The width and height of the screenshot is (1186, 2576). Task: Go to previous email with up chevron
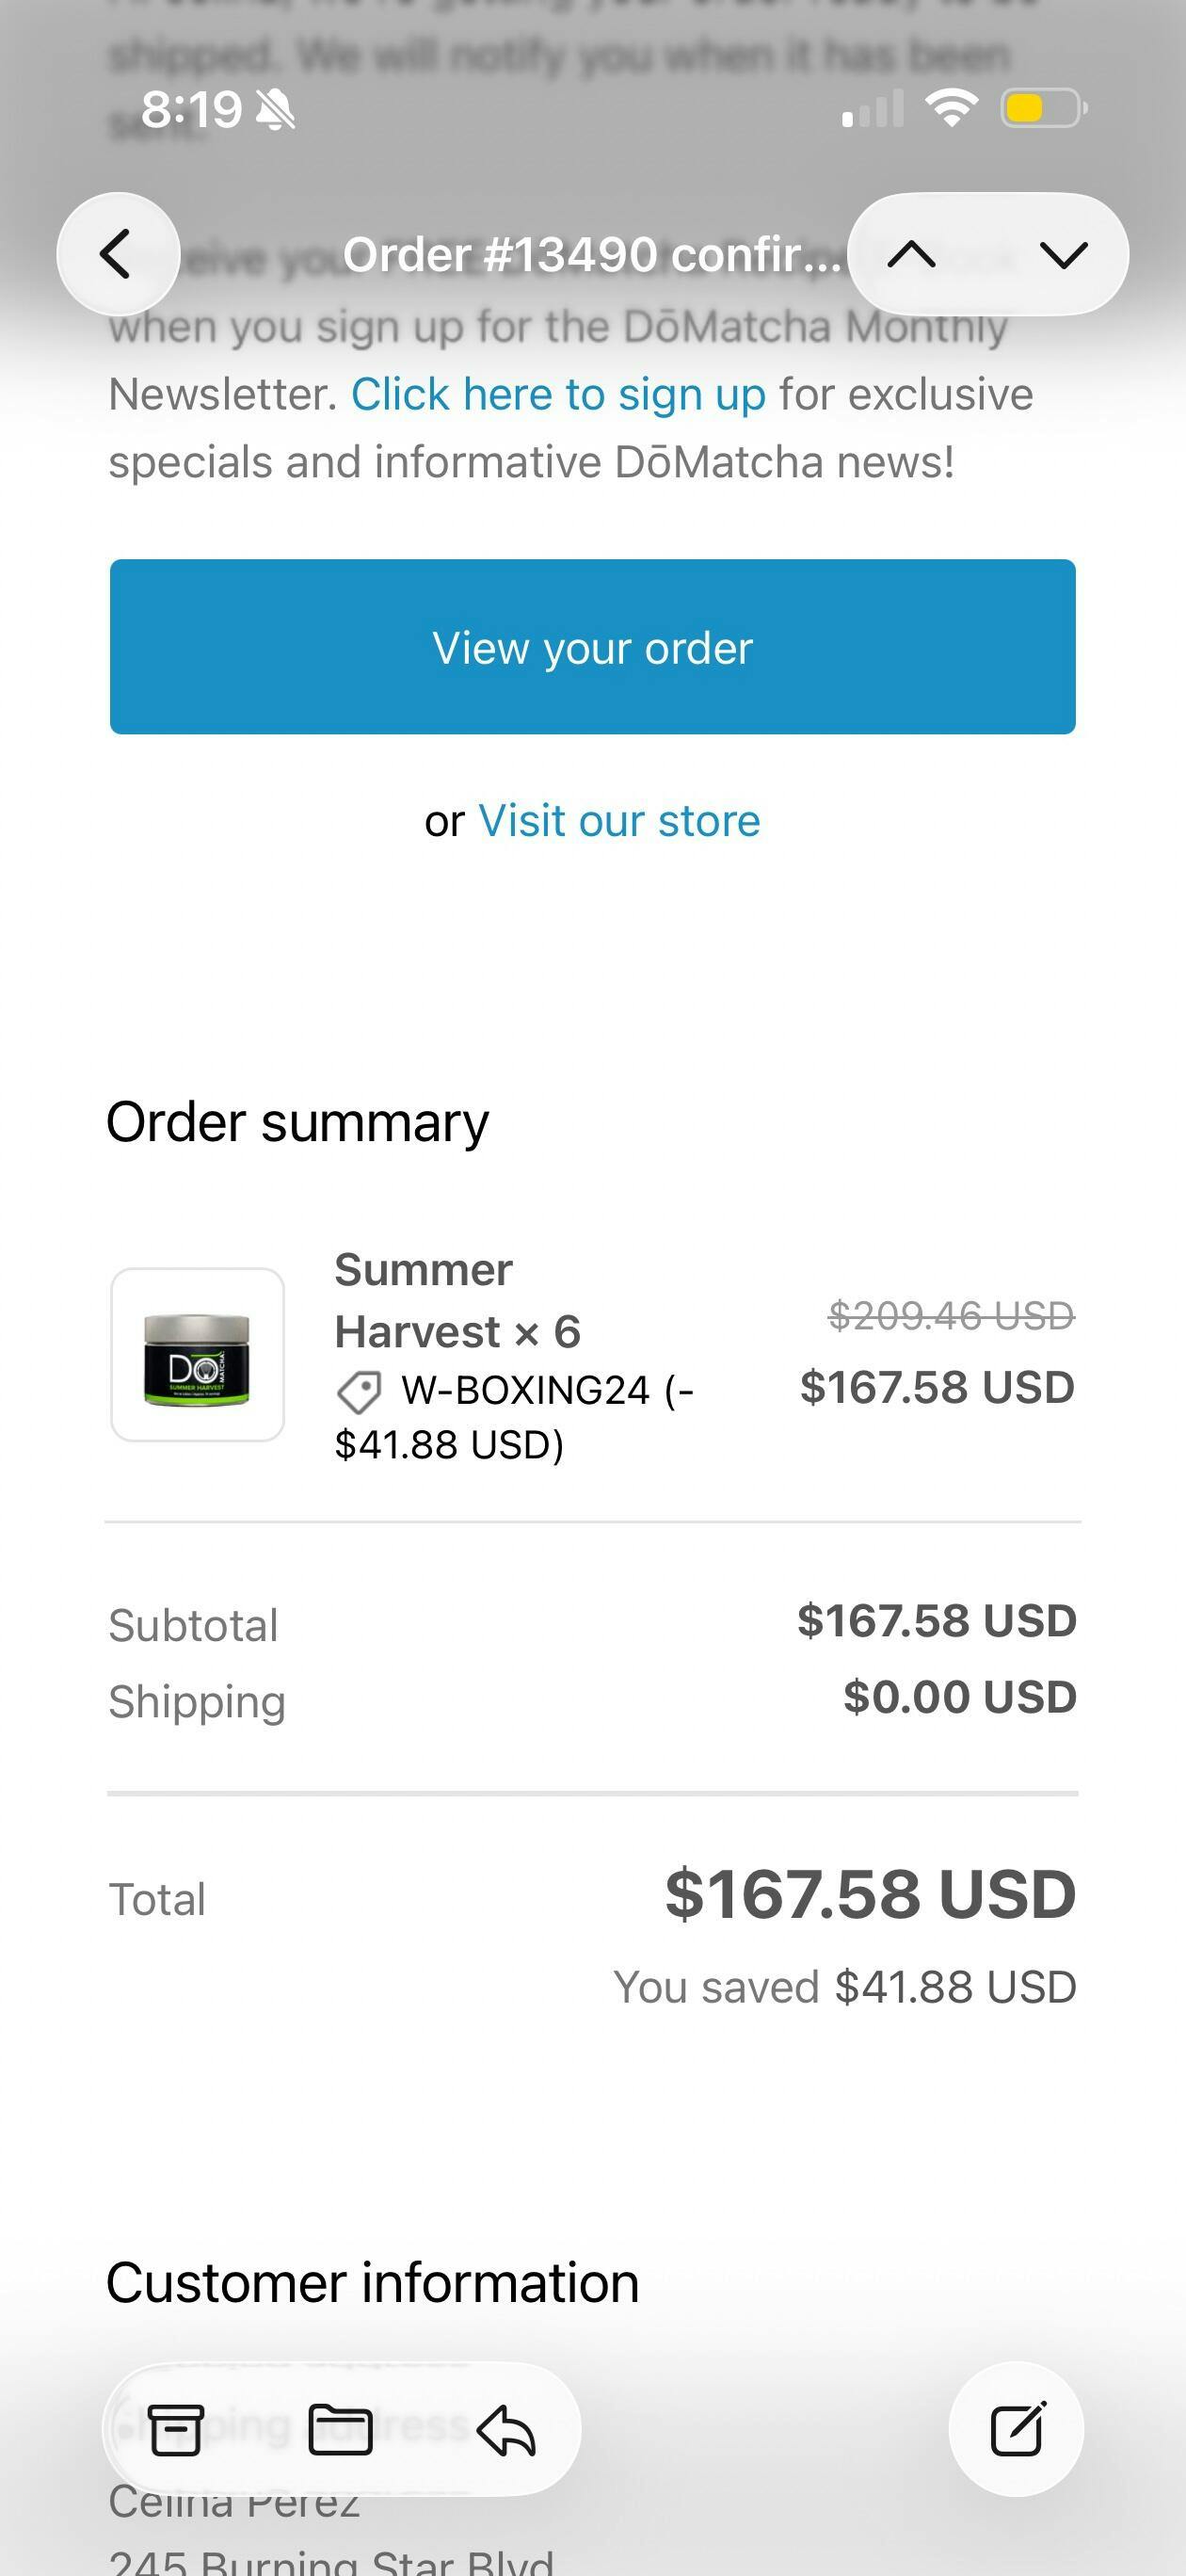911,255
